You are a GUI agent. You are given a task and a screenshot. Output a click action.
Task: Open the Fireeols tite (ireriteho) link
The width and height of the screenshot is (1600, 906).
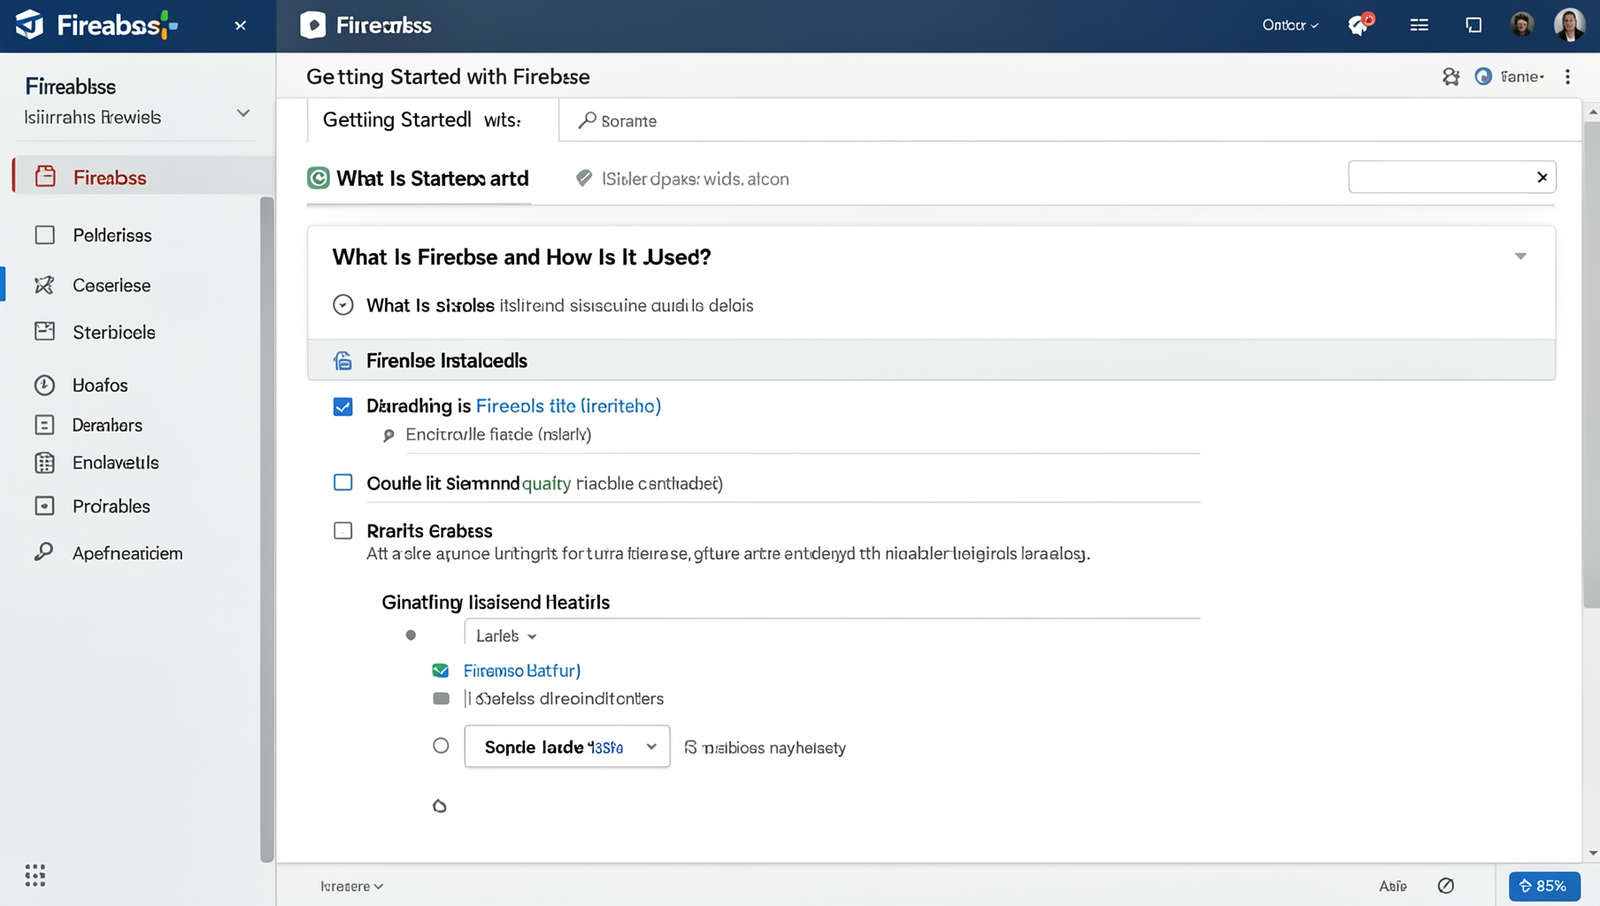(568, 406)
